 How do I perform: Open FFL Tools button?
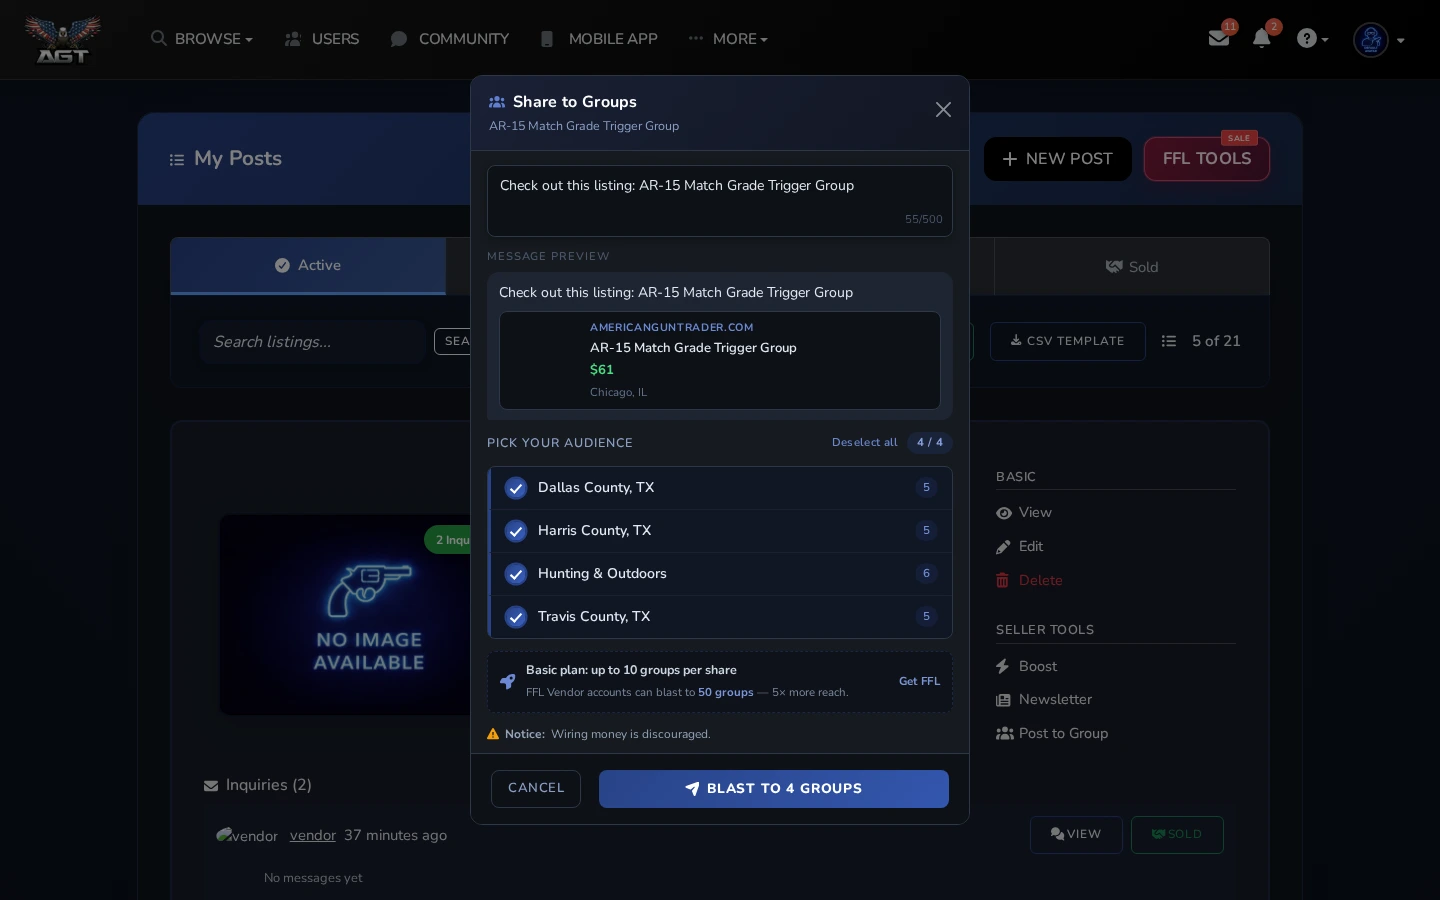(1207, 159)
